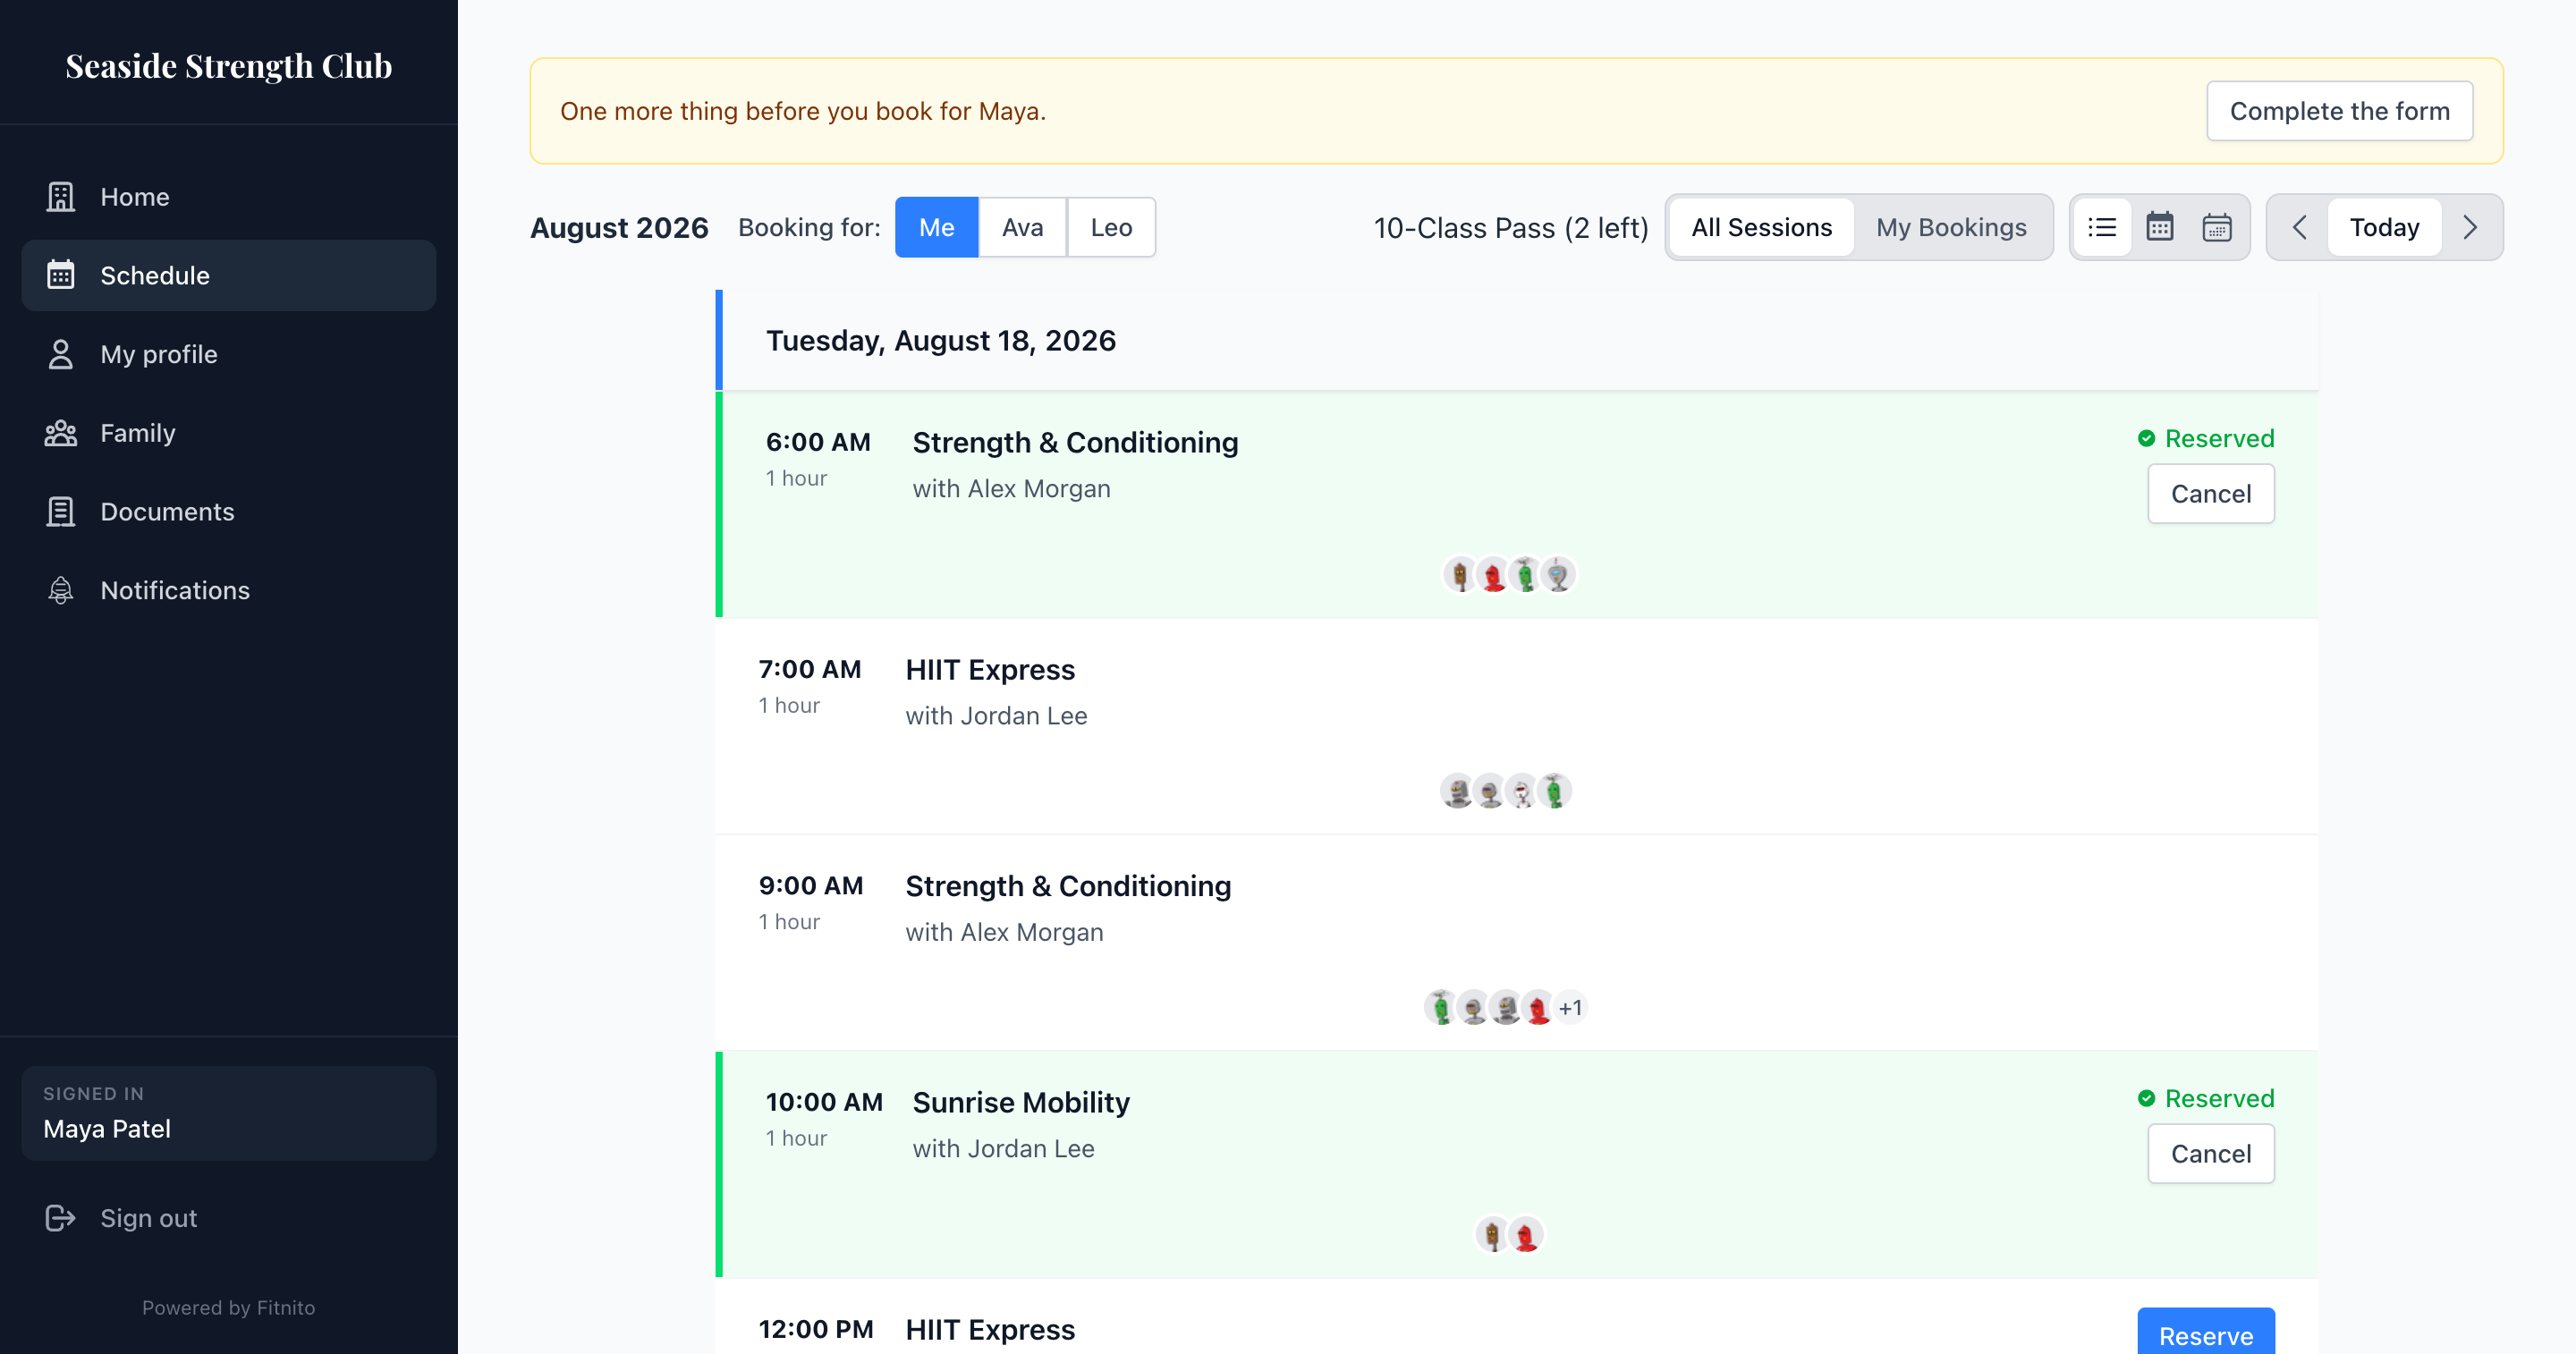The image size is (2576, 1354).
Task: Click 'with Jordan Lee' under 7:00 AM class
Action: [x=996, y=716]
